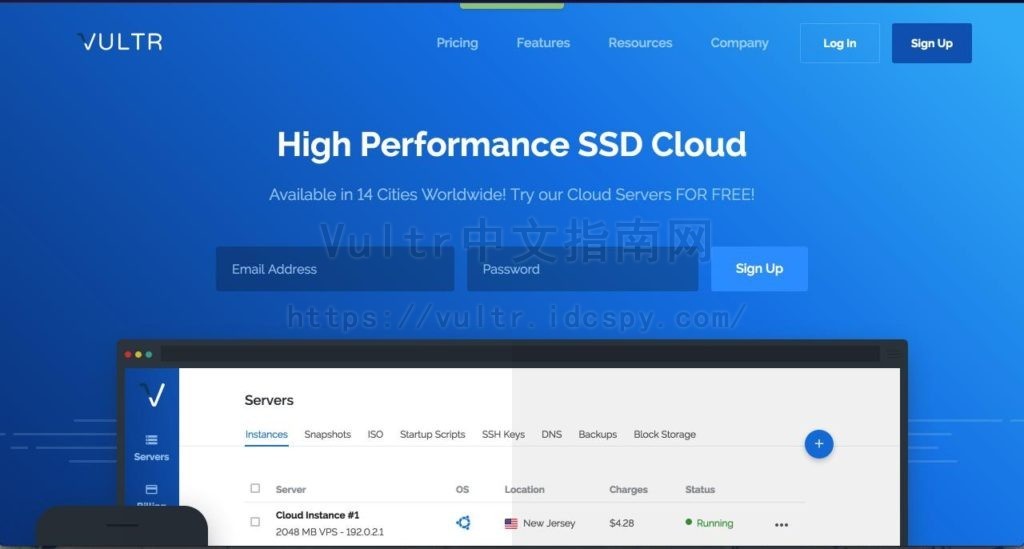The height and width of the screenshot is (549, 1024).
Task: Click the $4.28 charges value
Action: coord(622,523)
